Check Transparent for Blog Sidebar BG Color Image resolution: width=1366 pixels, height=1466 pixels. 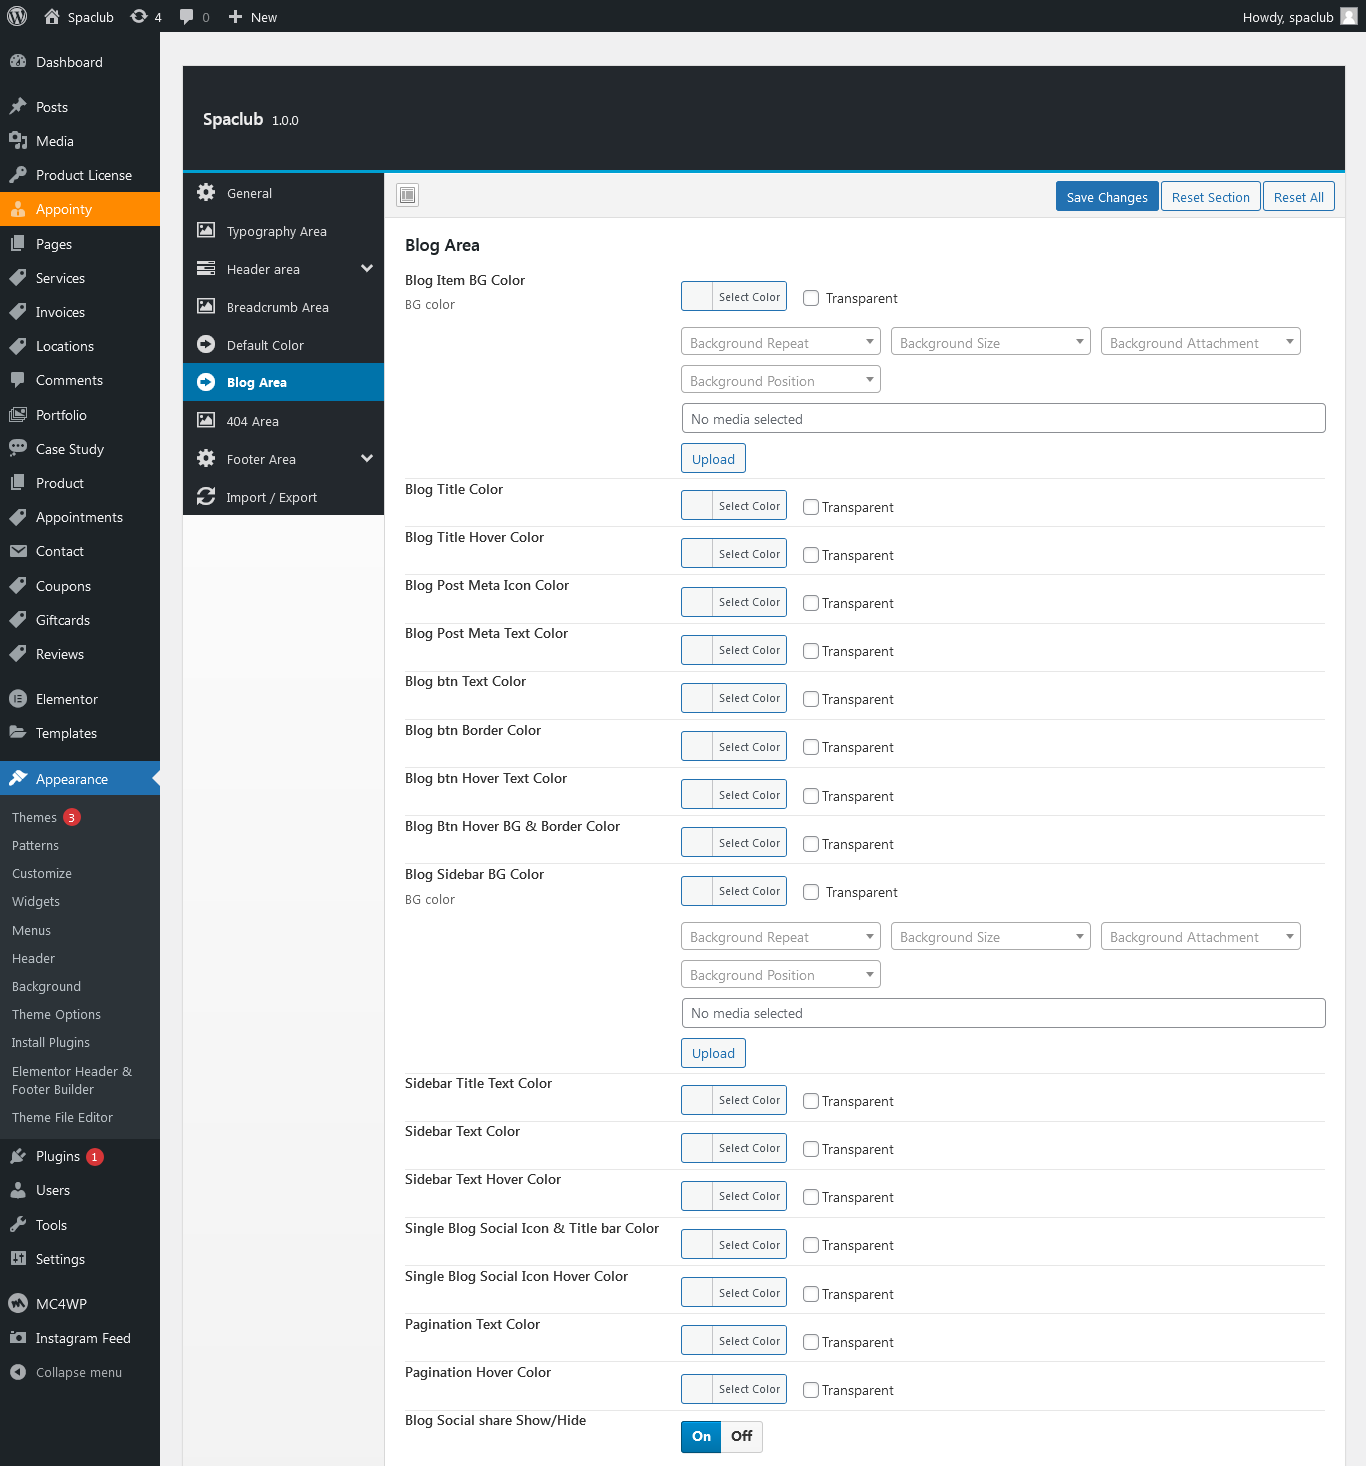[x=811, y=892]
